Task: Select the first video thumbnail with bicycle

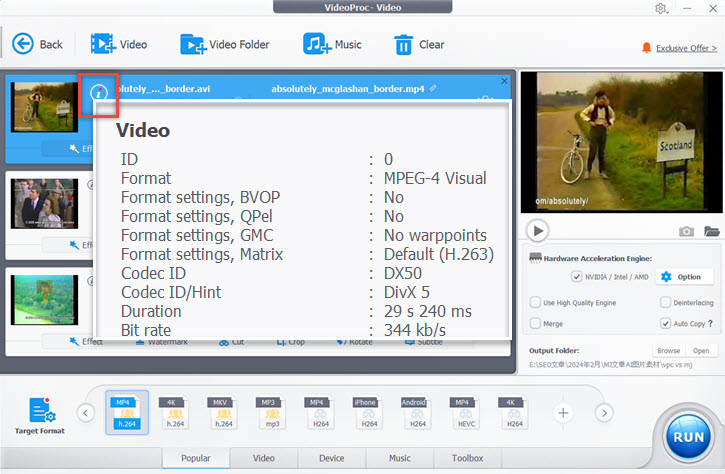Action: click(44, 107)
